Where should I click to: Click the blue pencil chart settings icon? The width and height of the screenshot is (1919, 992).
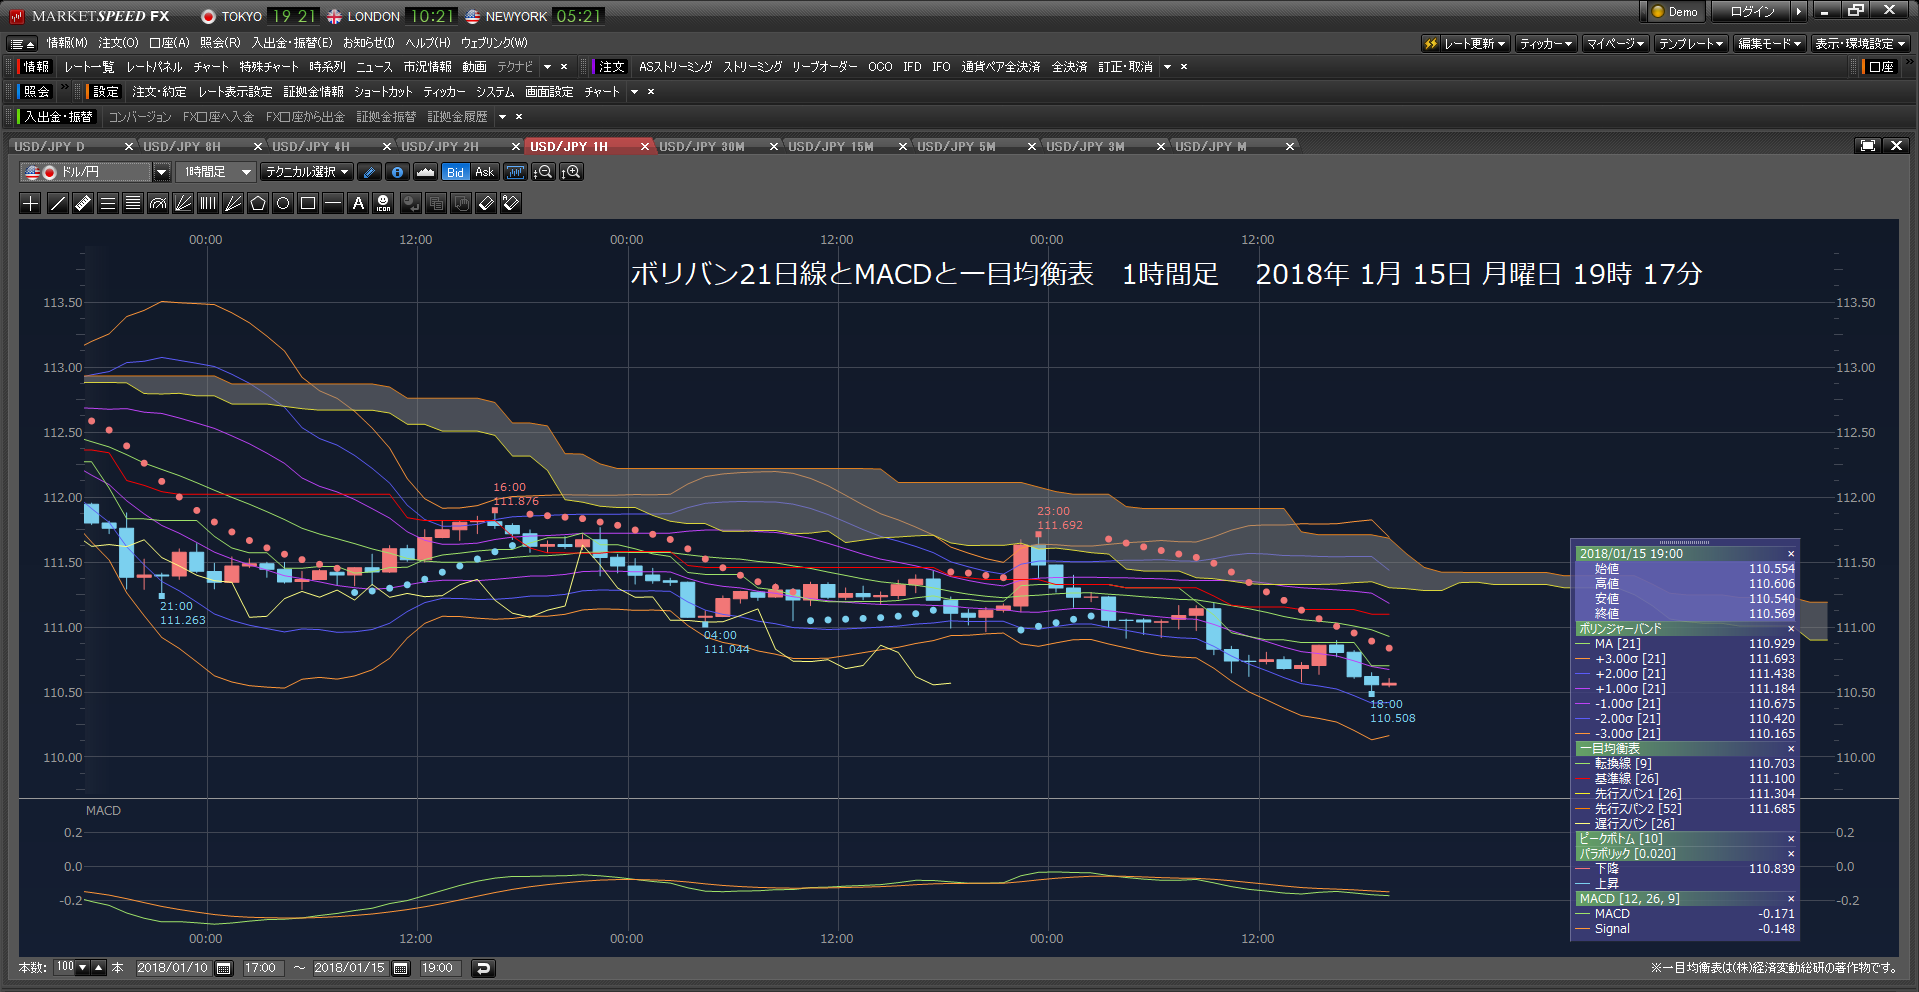pos(369,172)
